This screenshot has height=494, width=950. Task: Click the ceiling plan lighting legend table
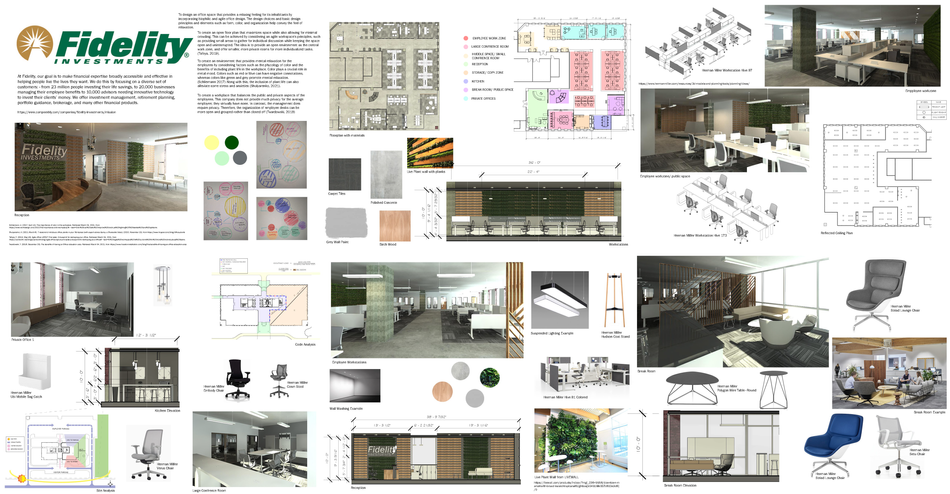pyautogui.click(x=930, y=108)
